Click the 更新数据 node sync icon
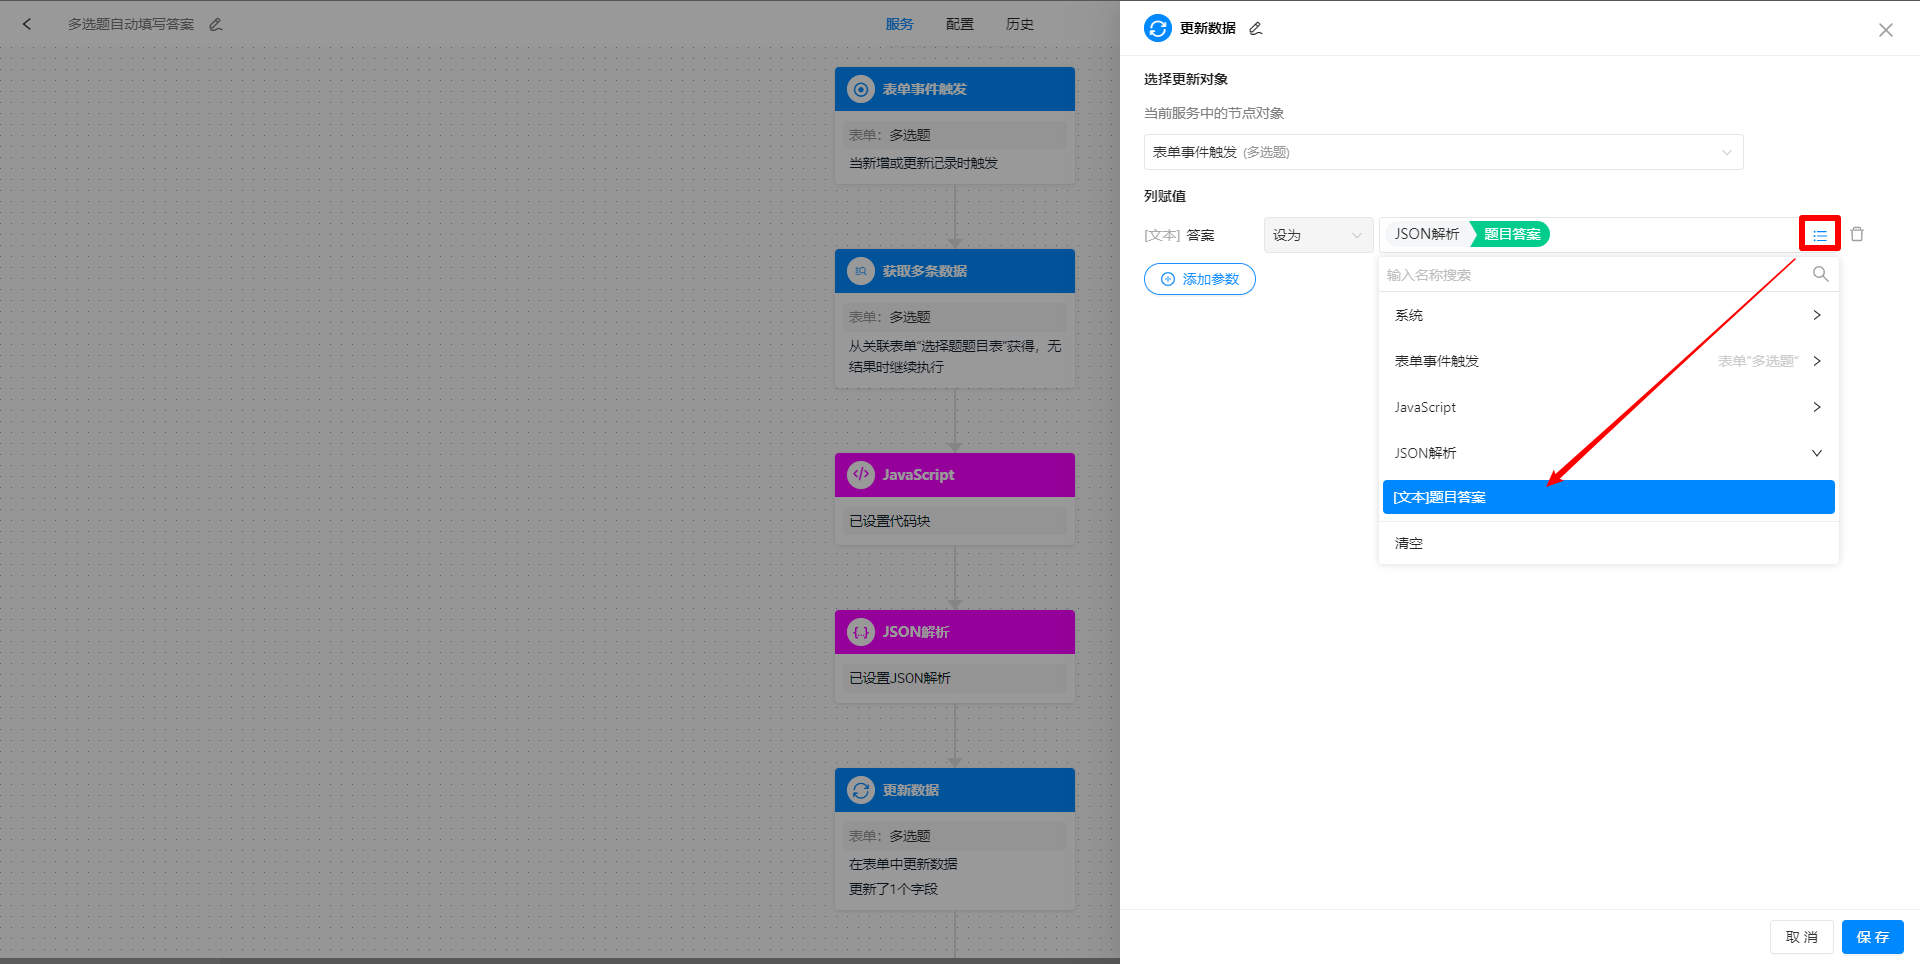The image size is (1920, 964). click(x=861, y=790)
